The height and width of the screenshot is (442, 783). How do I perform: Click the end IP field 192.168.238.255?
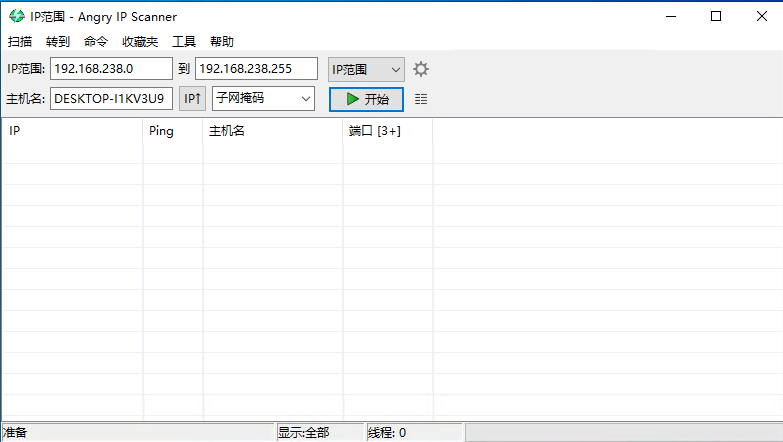click(256, 68)
